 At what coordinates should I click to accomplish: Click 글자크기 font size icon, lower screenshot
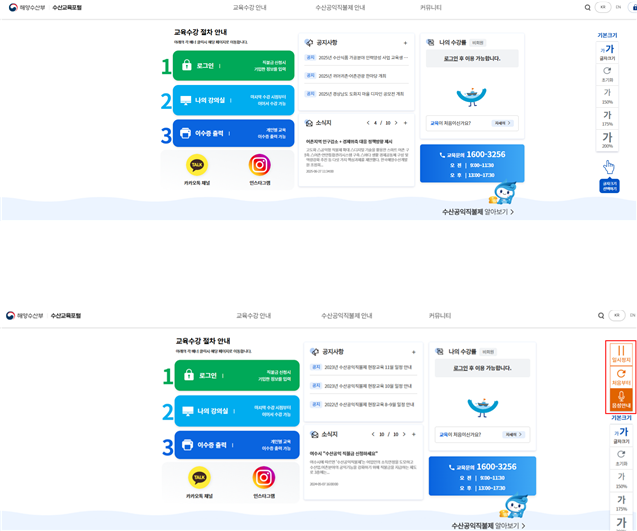pos(621,435)
